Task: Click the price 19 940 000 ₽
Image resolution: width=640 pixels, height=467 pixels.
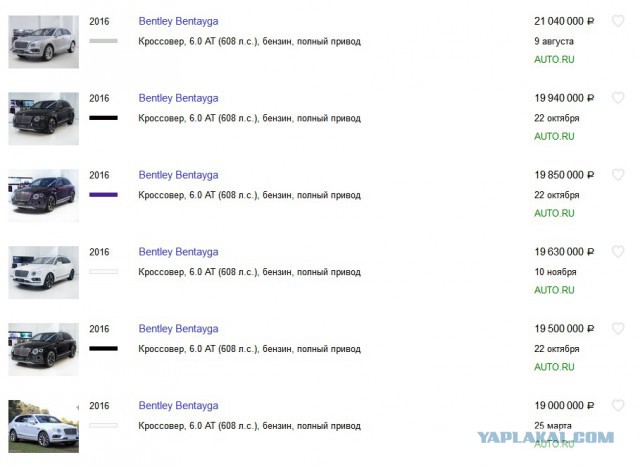Action: 564,98
